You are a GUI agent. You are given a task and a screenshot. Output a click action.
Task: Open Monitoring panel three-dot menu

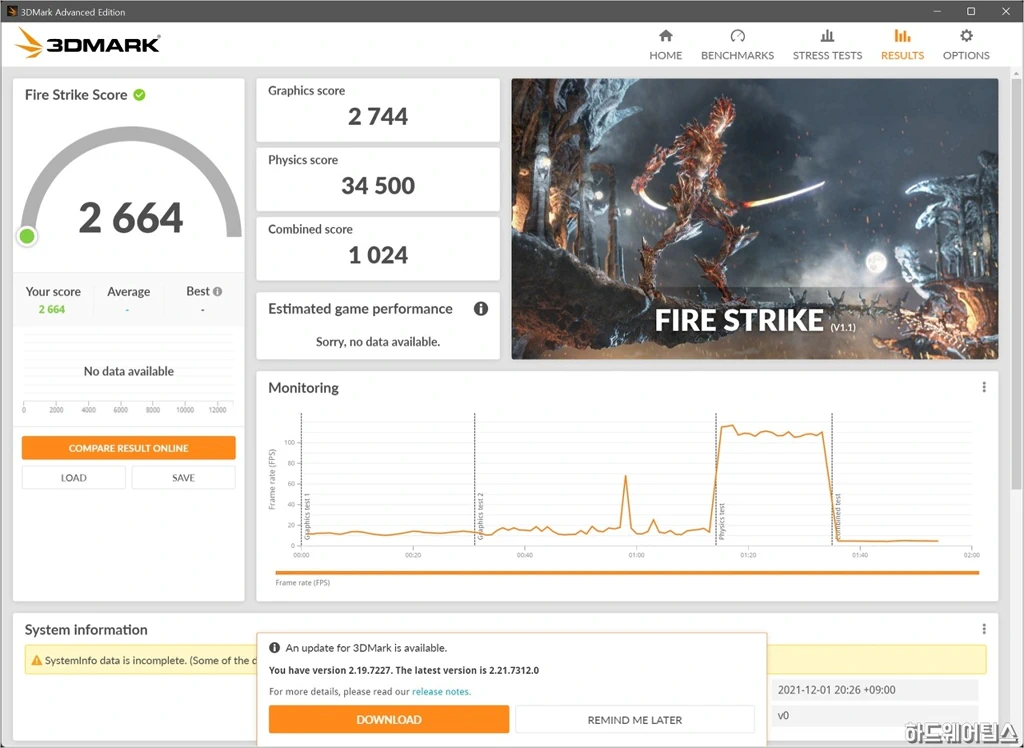click(x=984, y=387)
